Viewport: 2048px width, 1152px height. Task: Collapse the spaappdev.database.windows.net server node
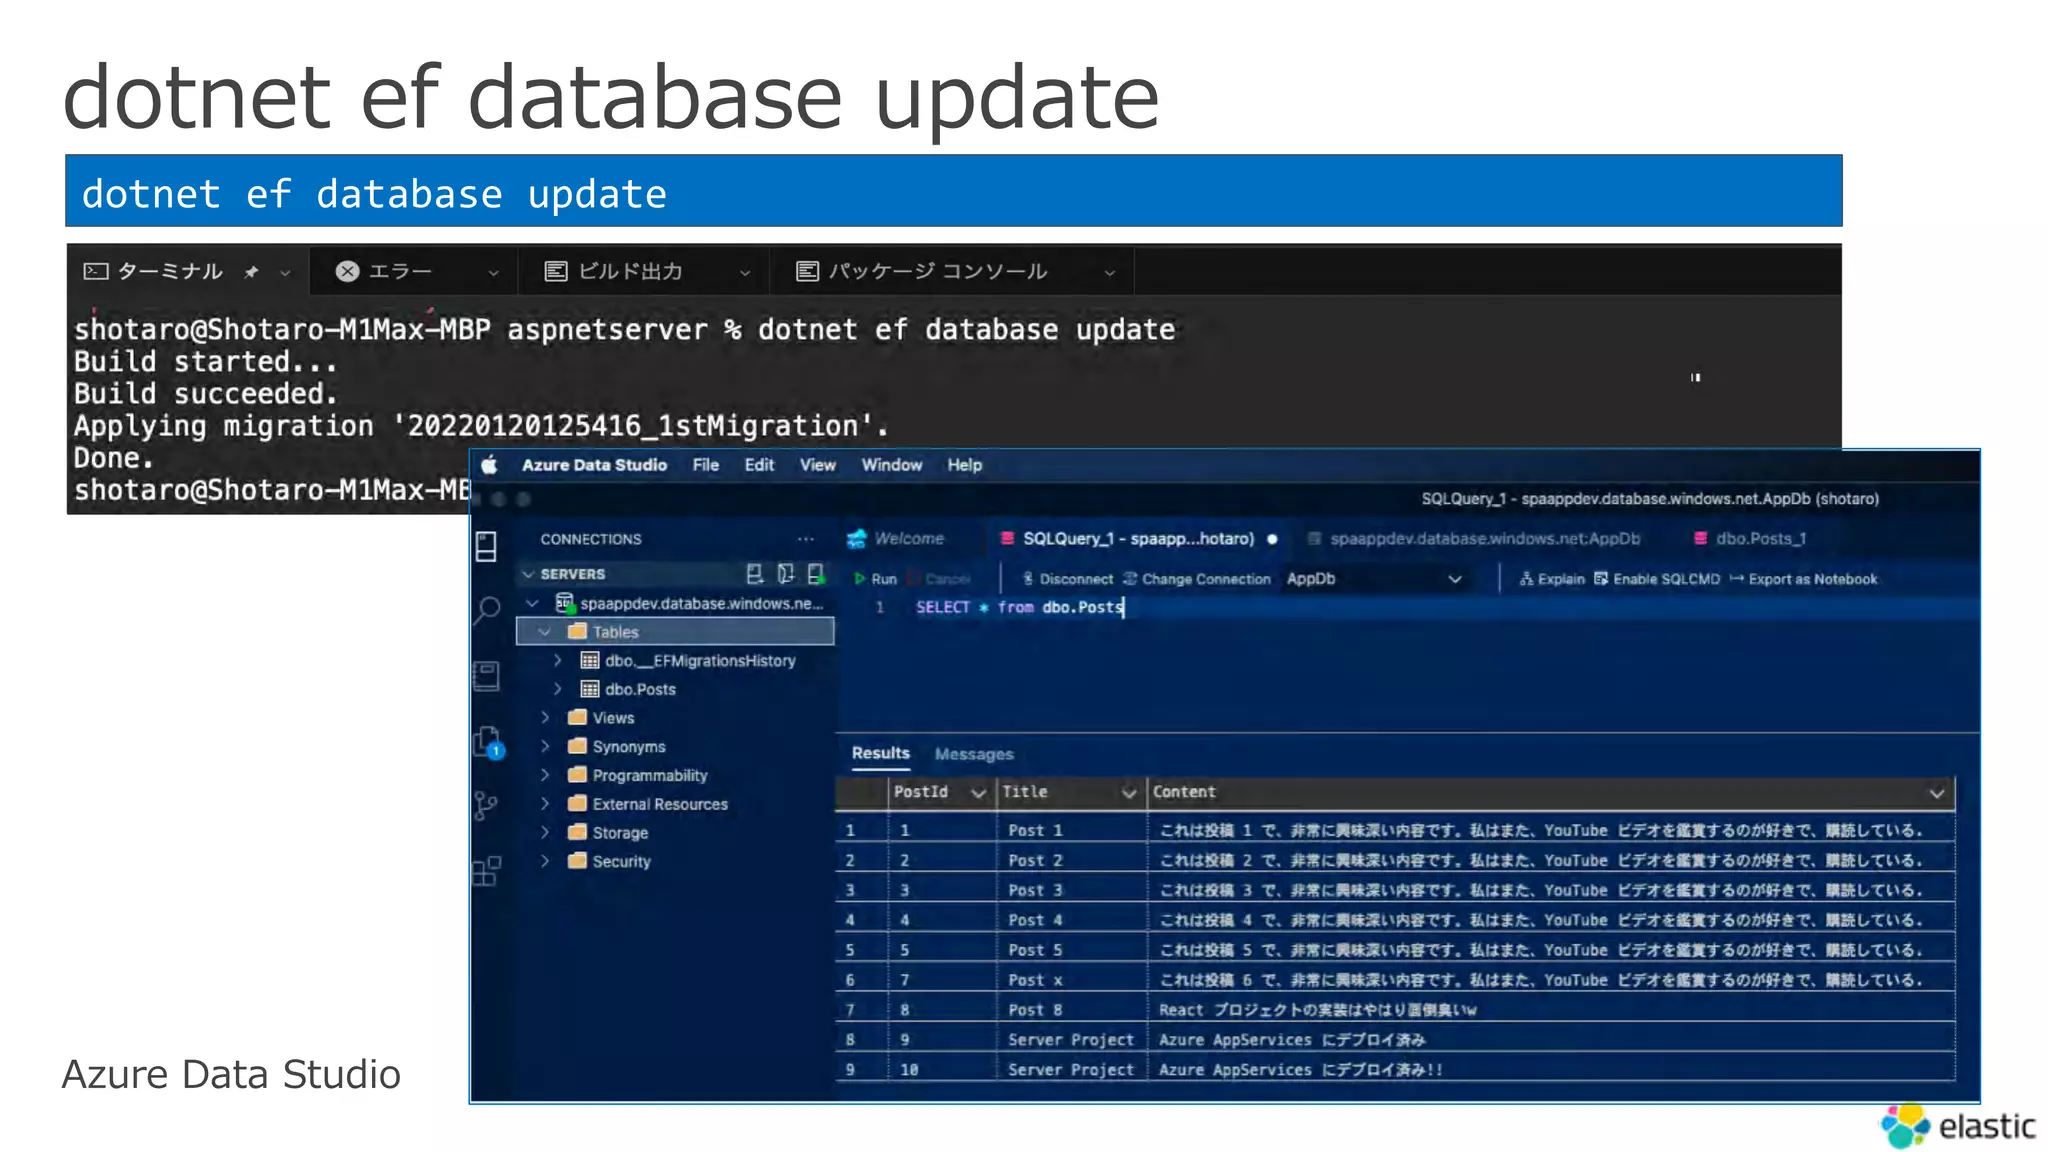tap(533, 603)
